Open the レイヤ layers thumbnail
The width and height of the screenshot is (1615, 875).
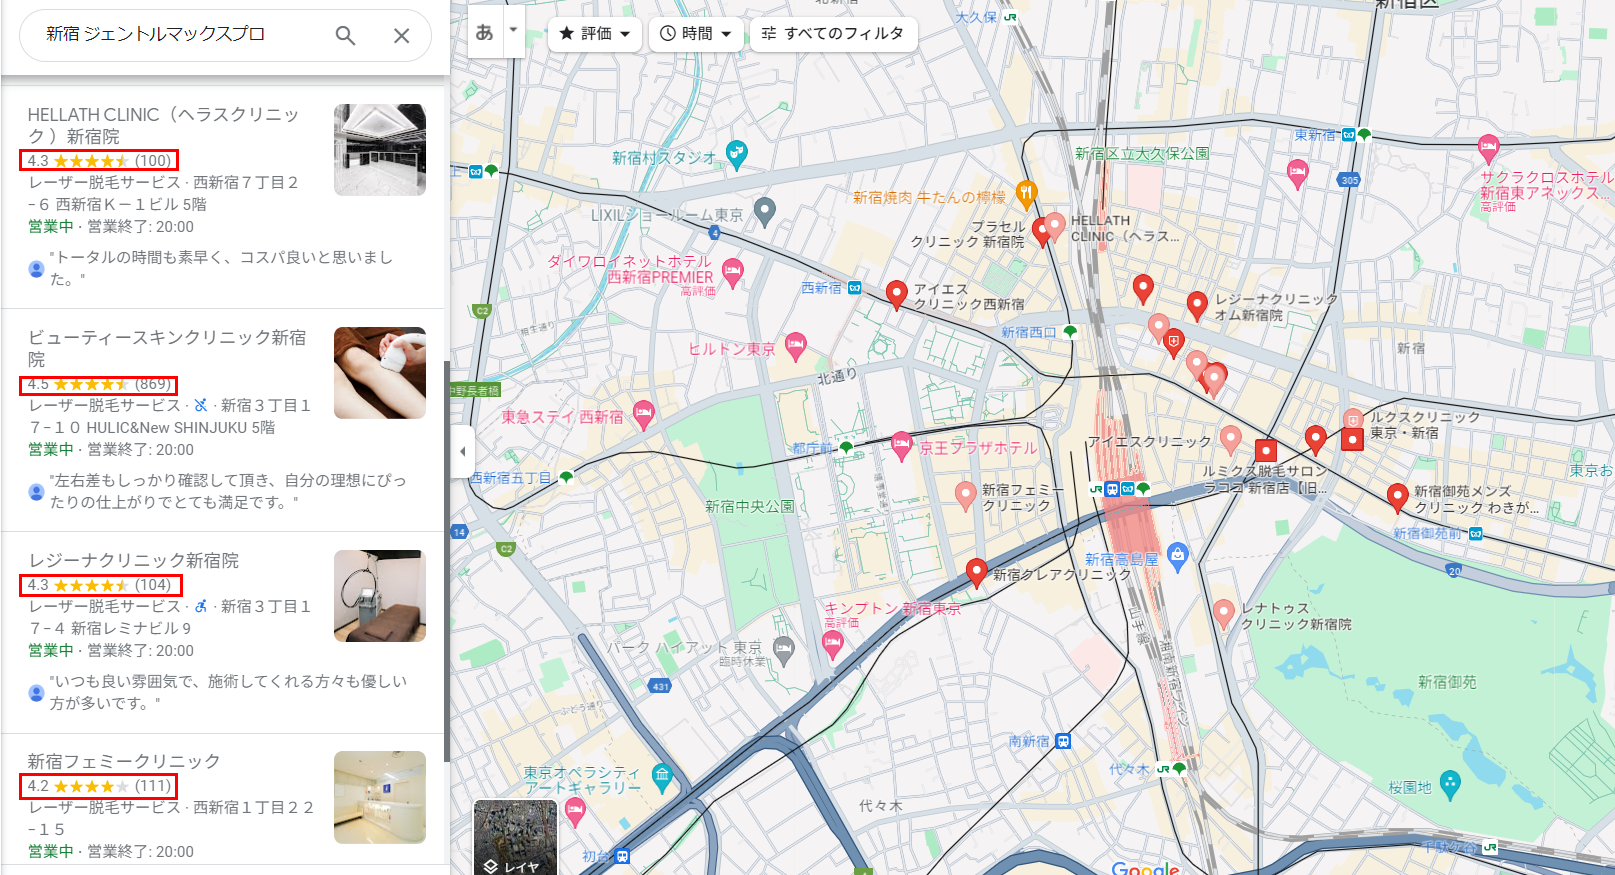(x=515, y=837)
